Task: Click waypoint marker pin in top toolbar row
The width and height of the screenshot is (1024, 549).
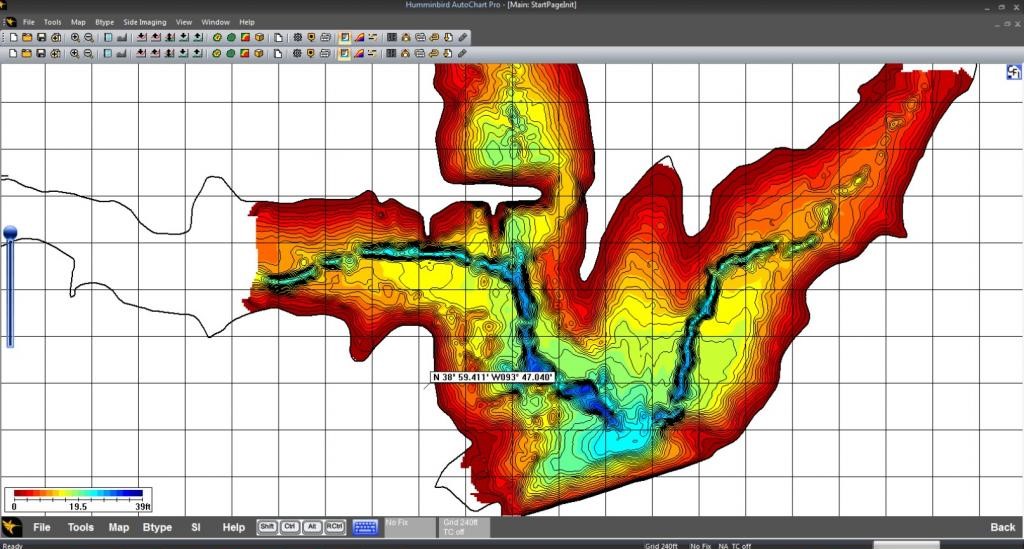Action: pyautogui.click(x=311, y=37)
